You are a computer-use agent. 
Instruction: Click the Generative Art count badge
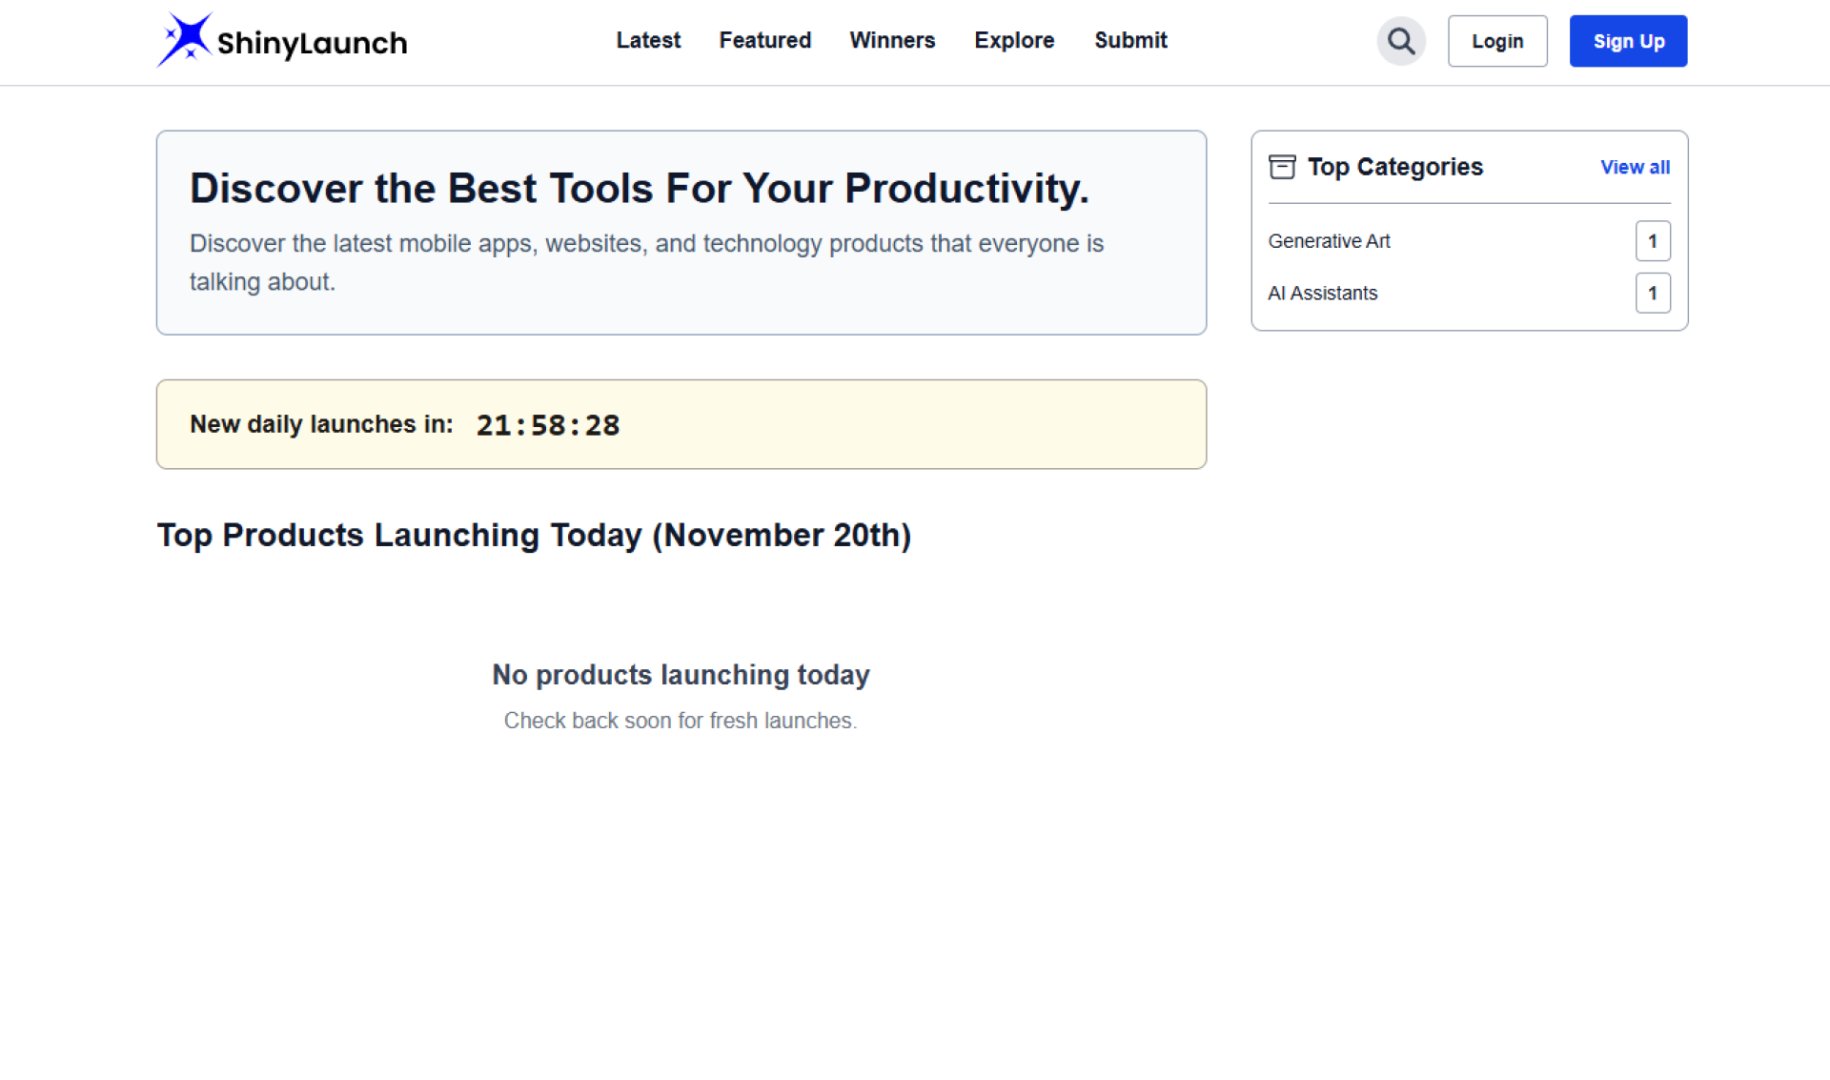click(x=1653, y=240)
